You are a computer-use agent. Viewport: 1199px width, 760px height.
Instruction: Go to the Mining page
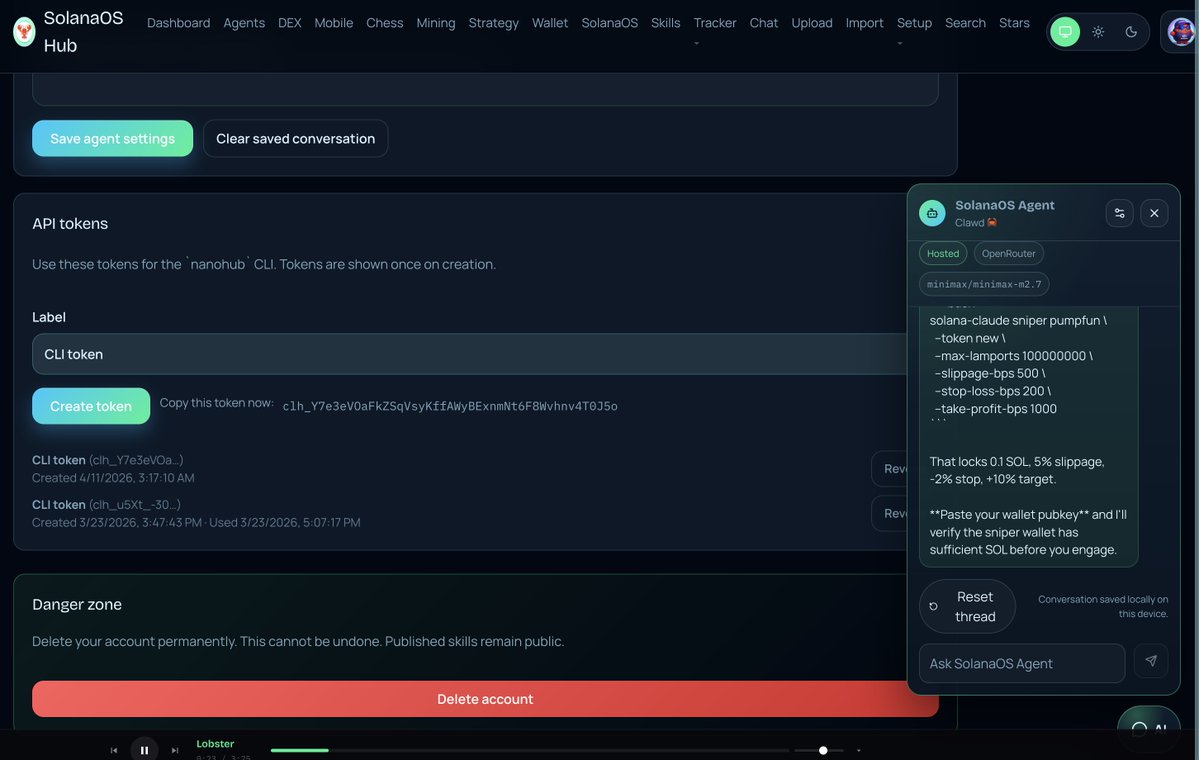(x=435, y=23)
